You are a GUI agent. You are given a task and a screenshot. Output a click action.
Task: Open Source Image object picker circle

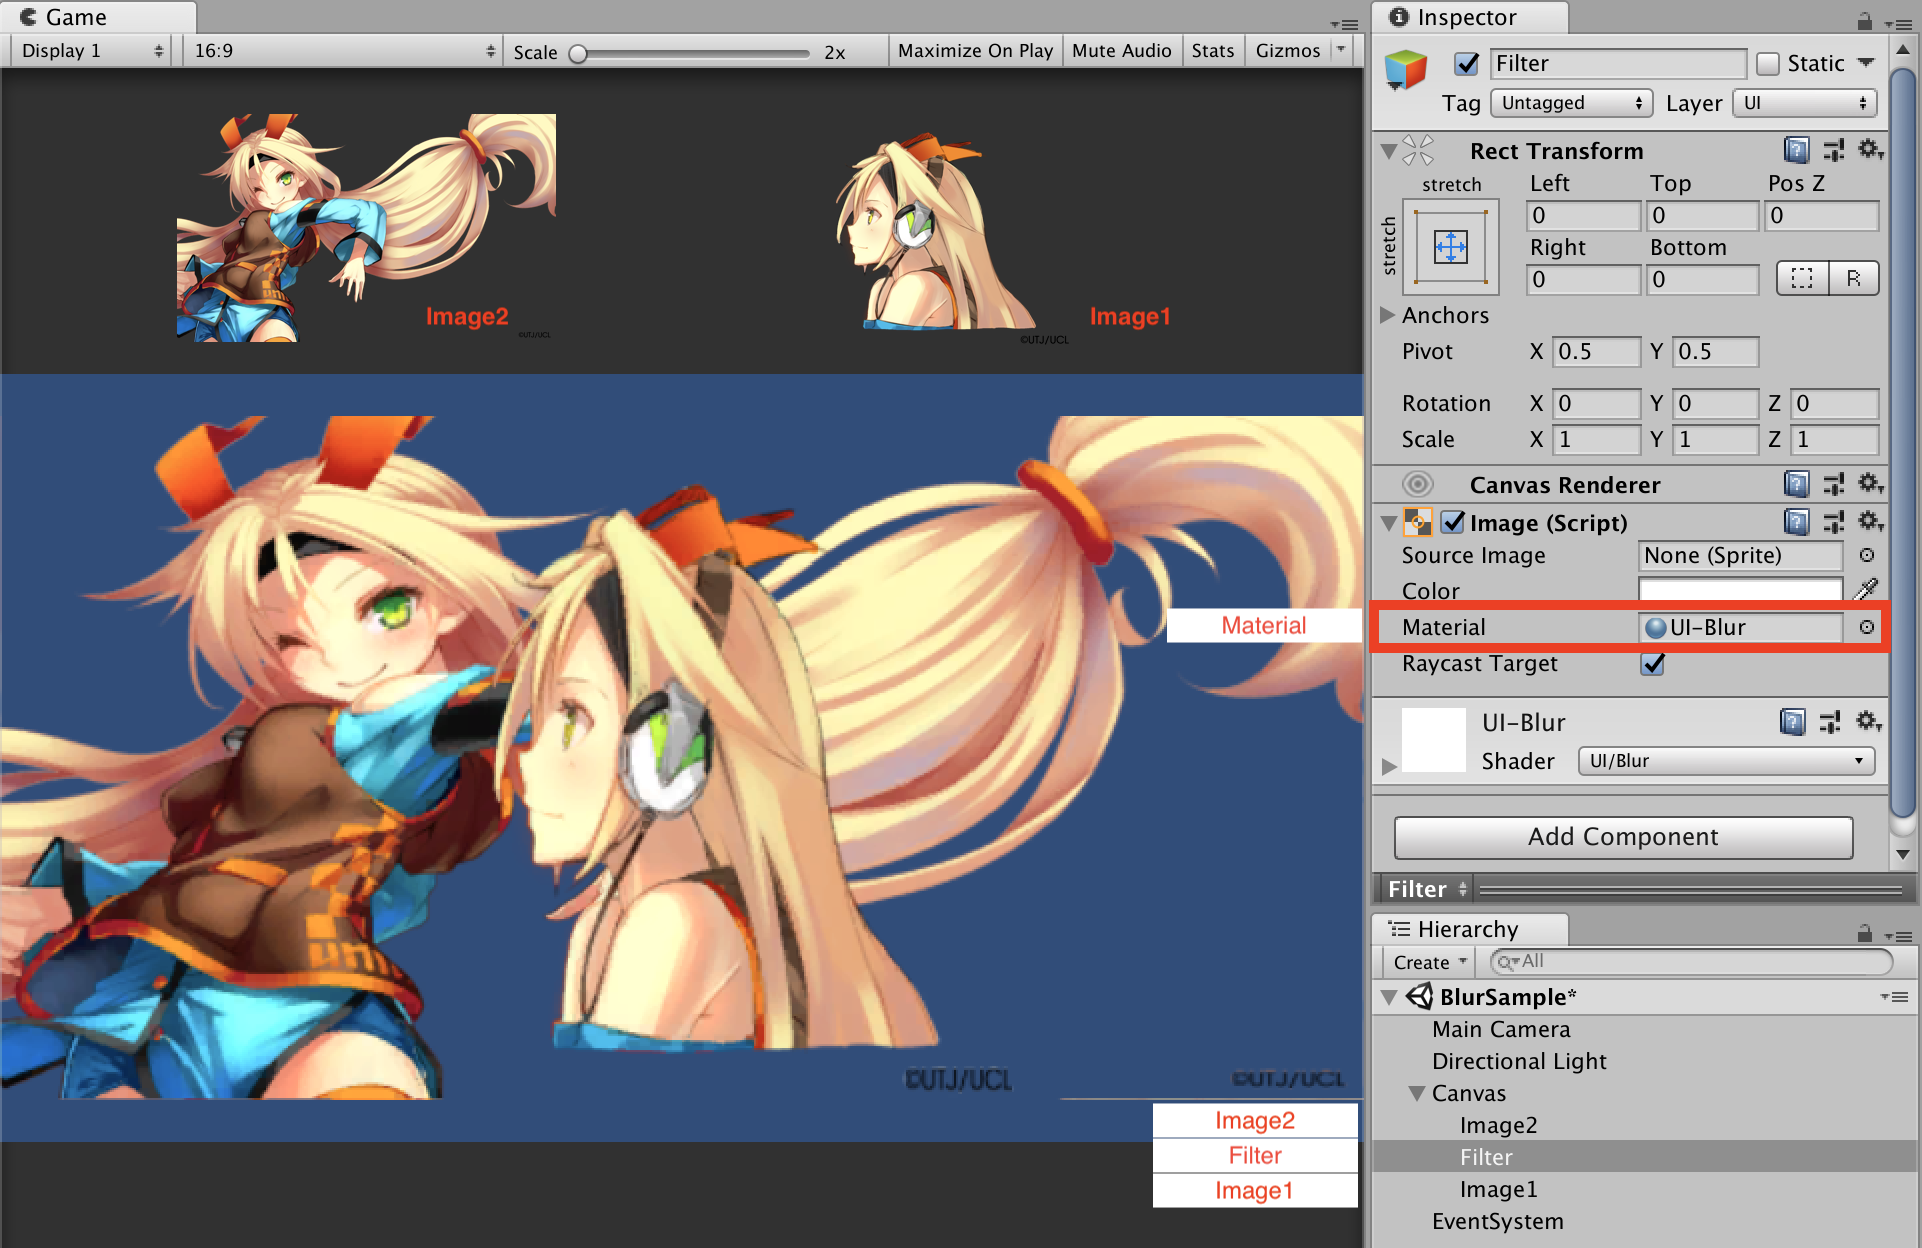coord(1866,555)
